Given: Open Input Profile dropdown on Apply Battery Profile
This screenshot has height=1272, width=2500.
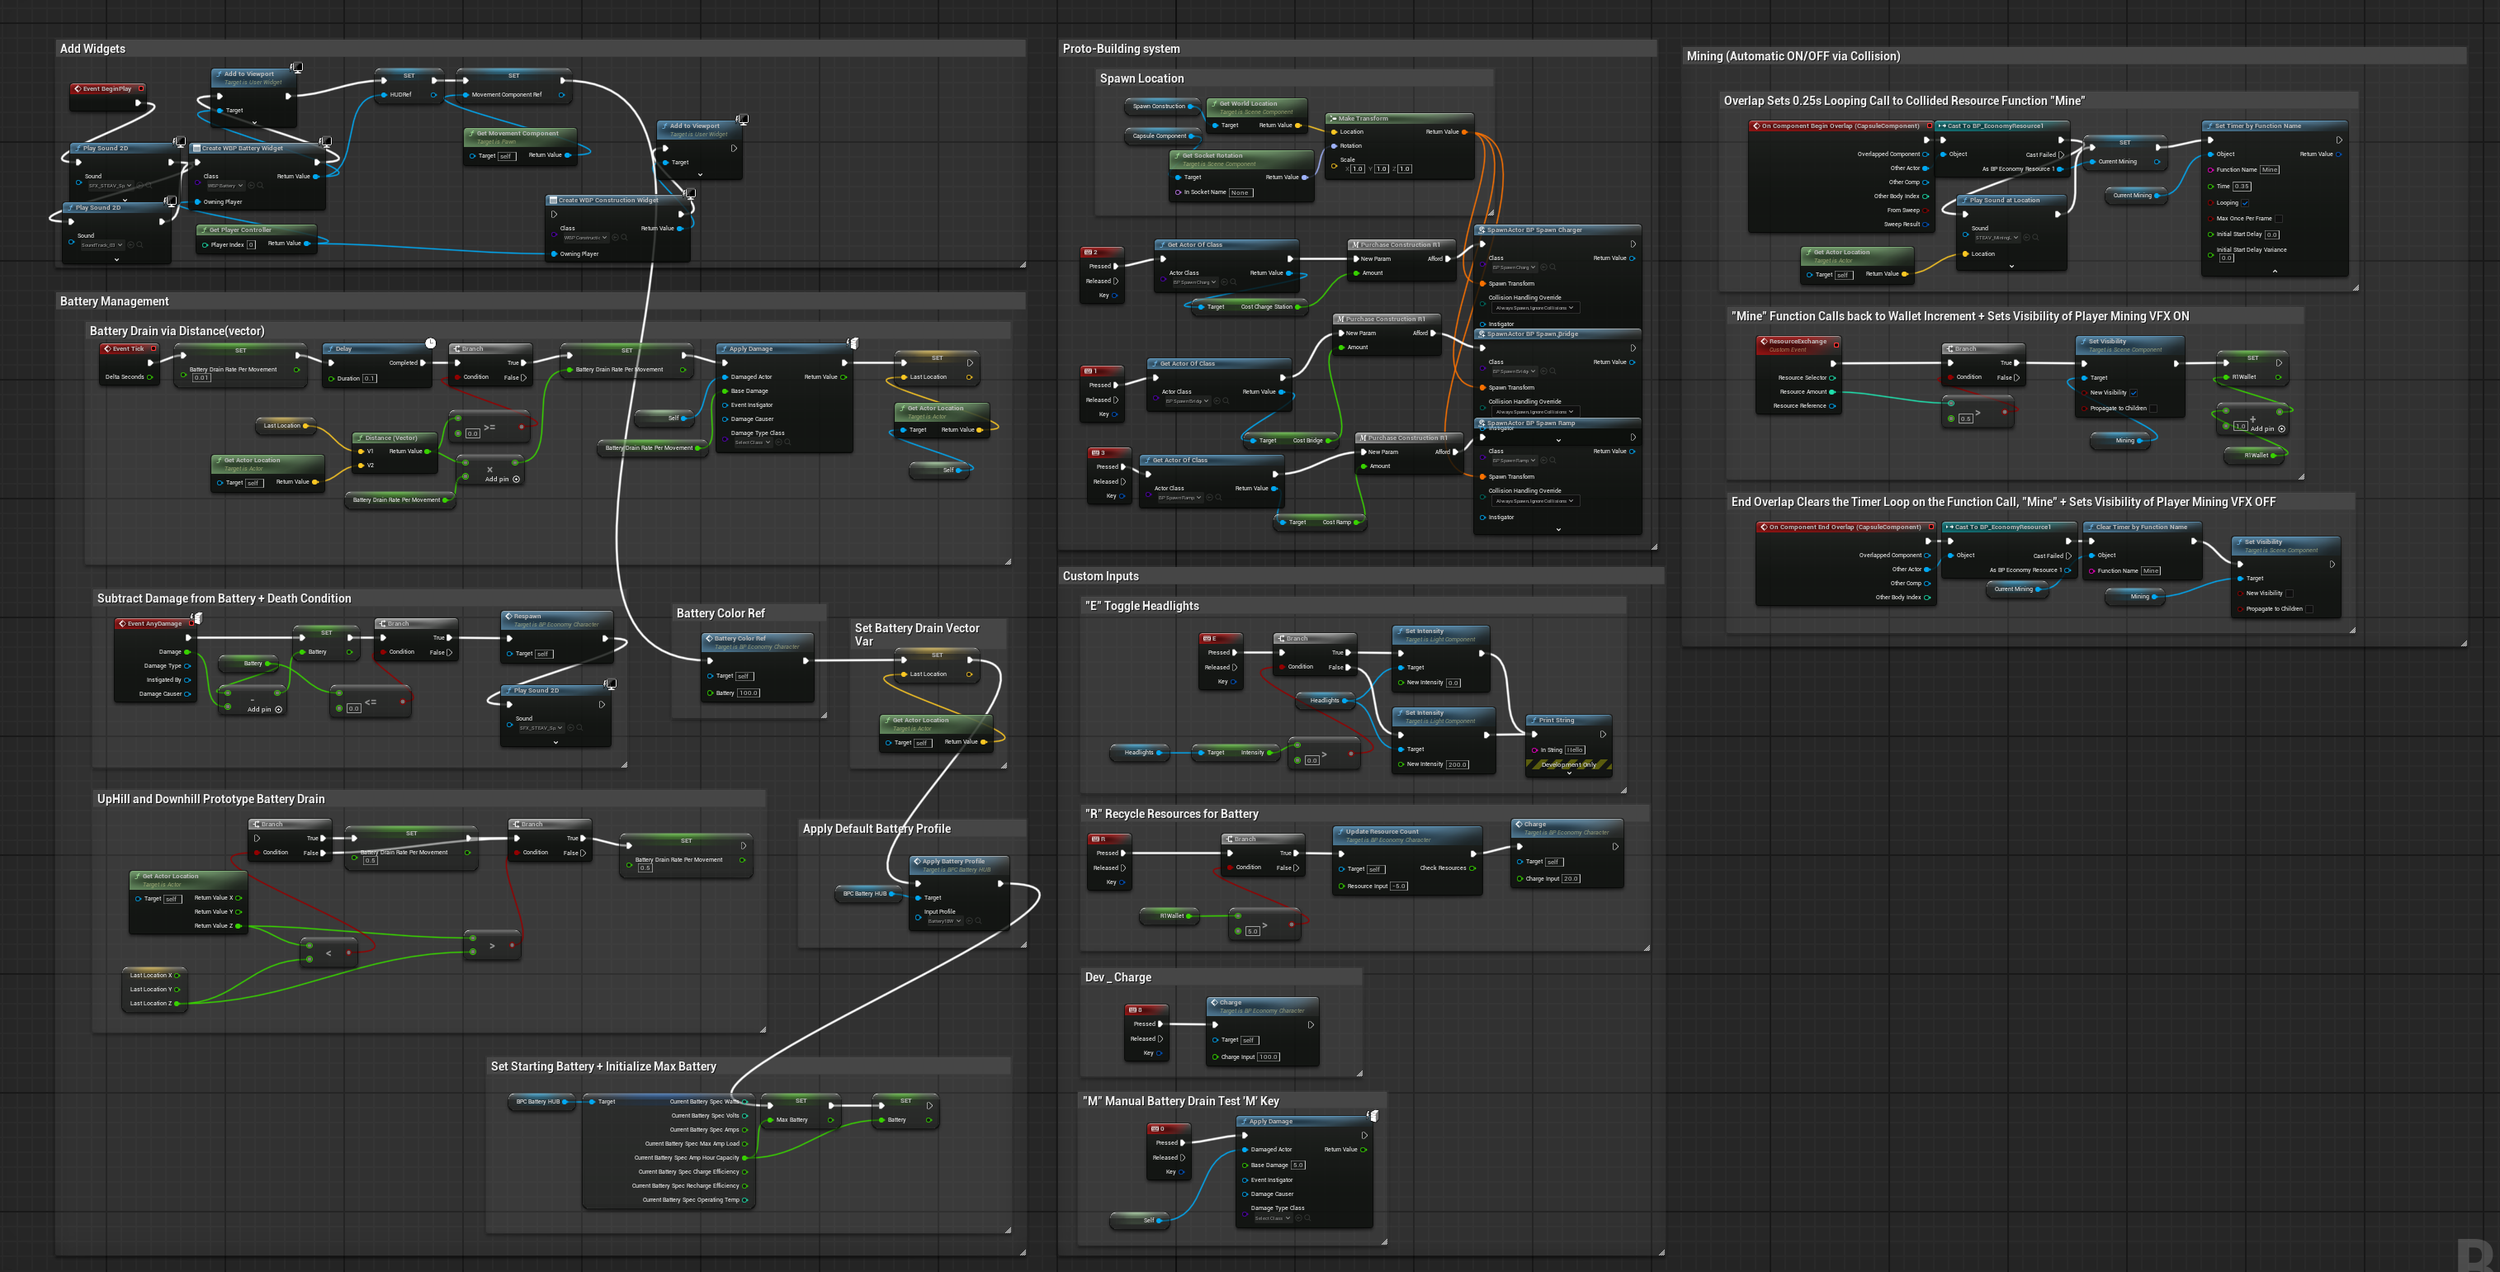Looking at the screenshot, I should 945,921.
